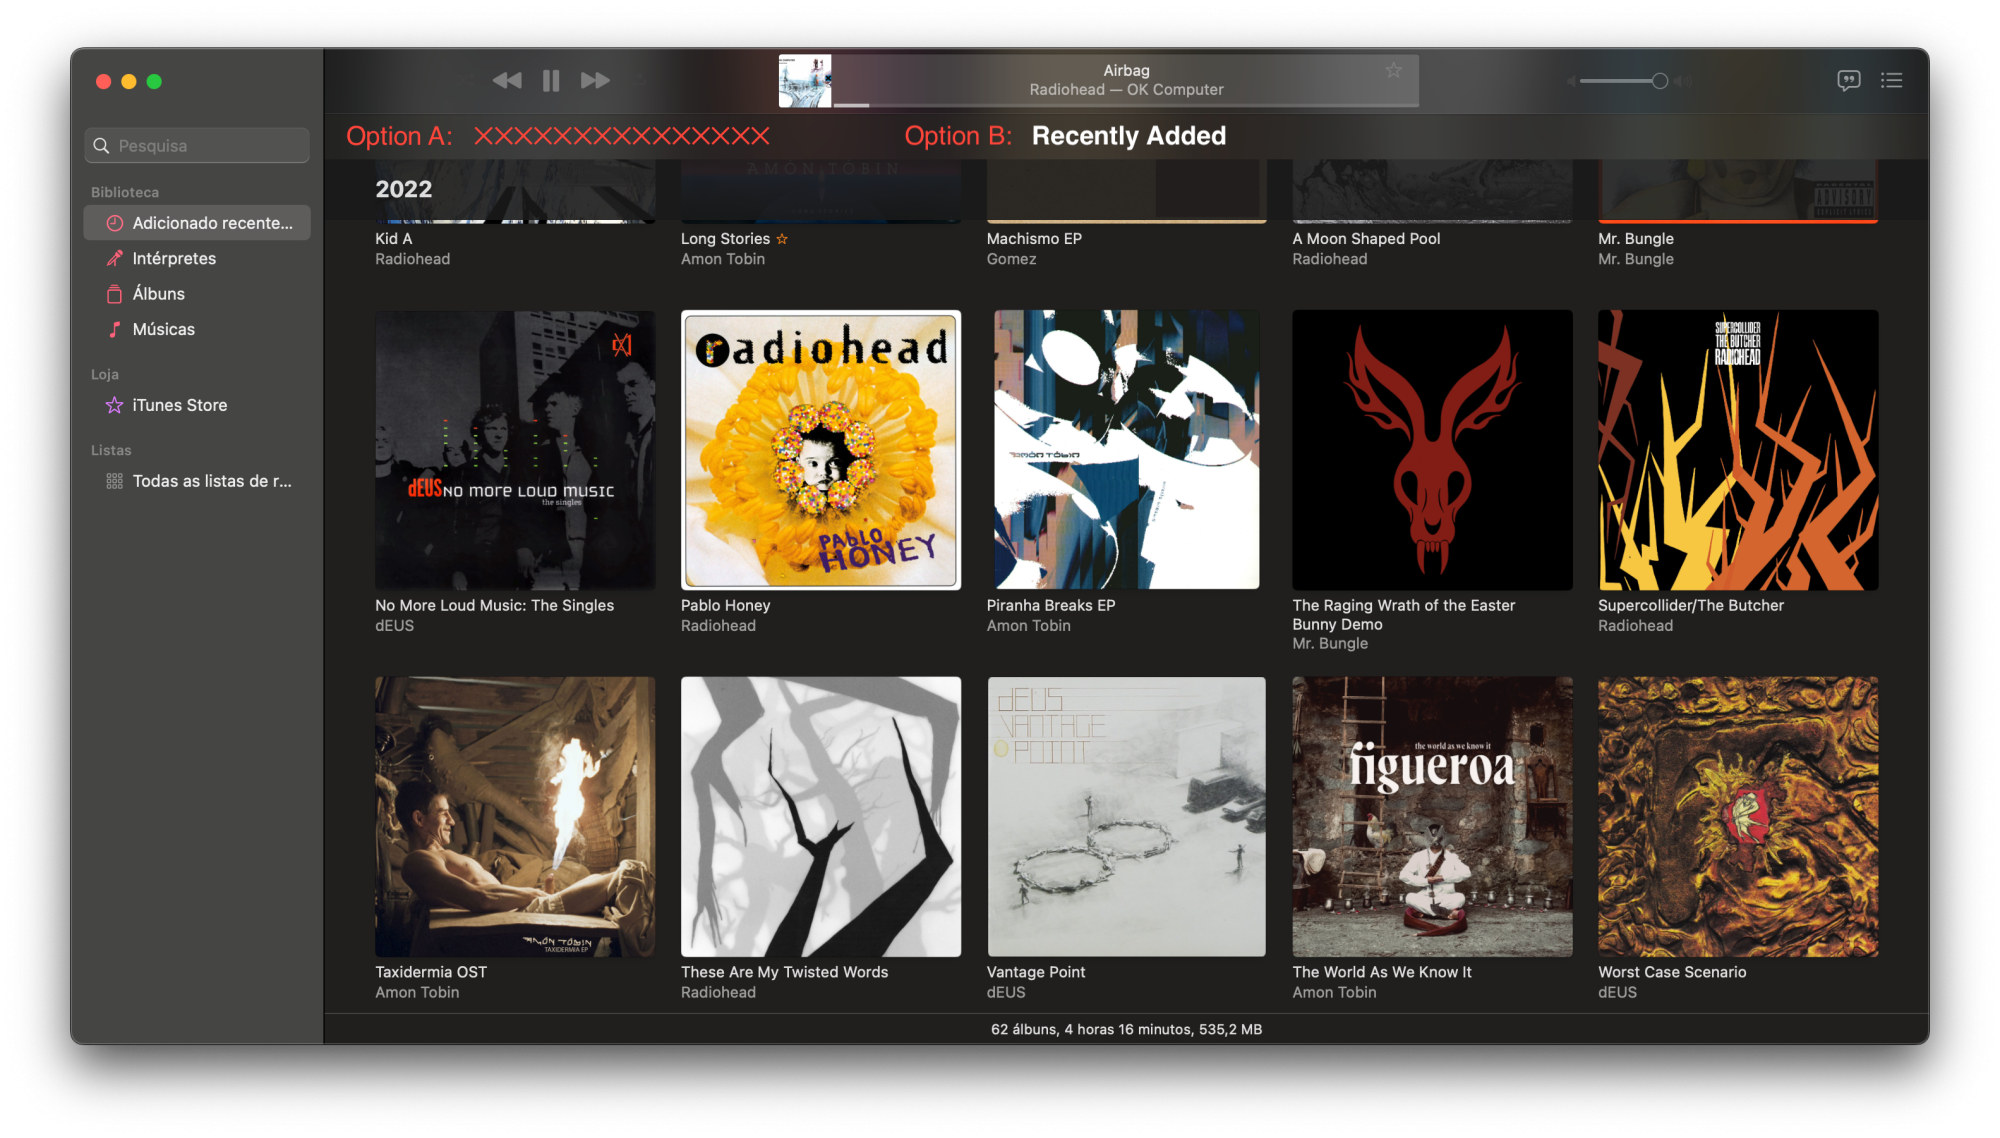Open Intérpretes in the sidebar
2000x1138 pixels.
coord(174,258)
